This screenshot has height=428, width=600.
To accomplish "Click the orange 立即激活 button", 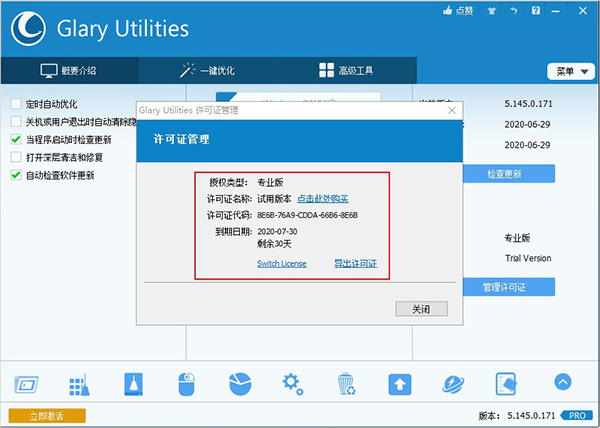I will (x=47, y=416).
